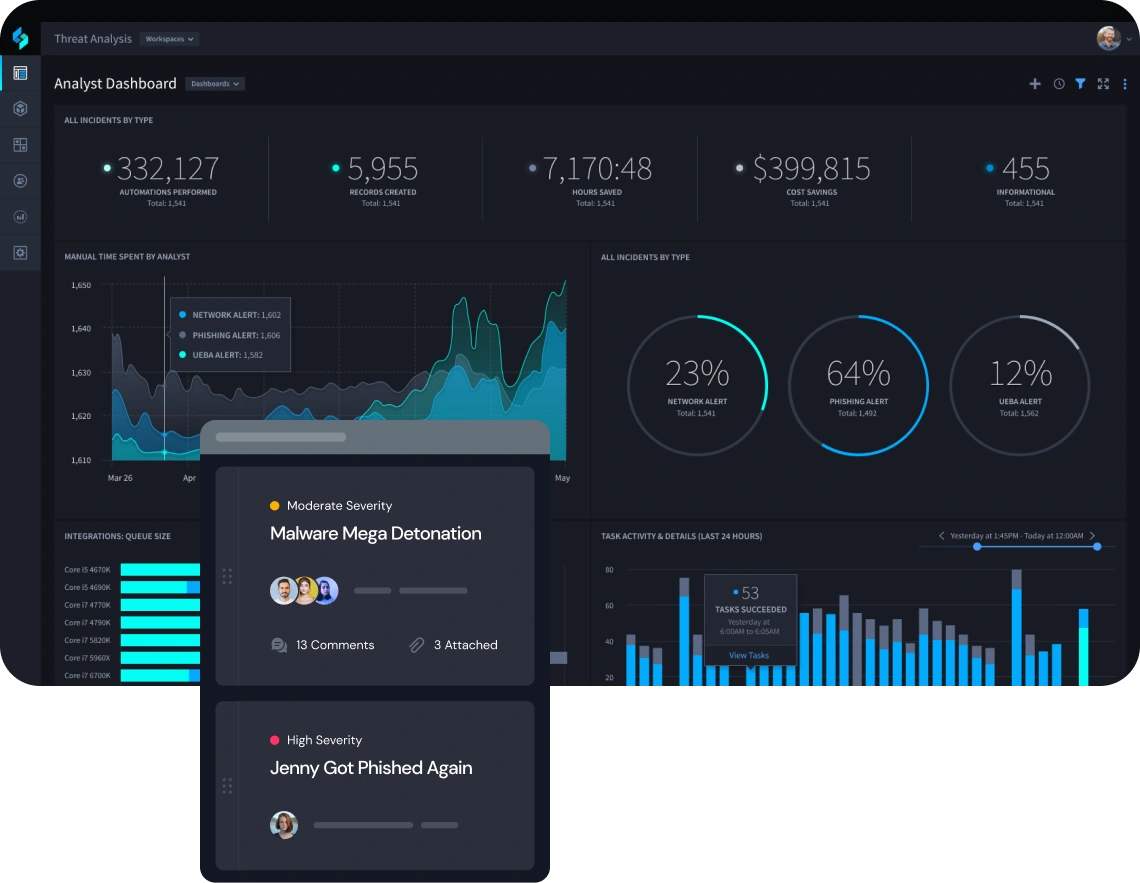
Task: Open the users icon in the sidebar
Action: (20, 181)
